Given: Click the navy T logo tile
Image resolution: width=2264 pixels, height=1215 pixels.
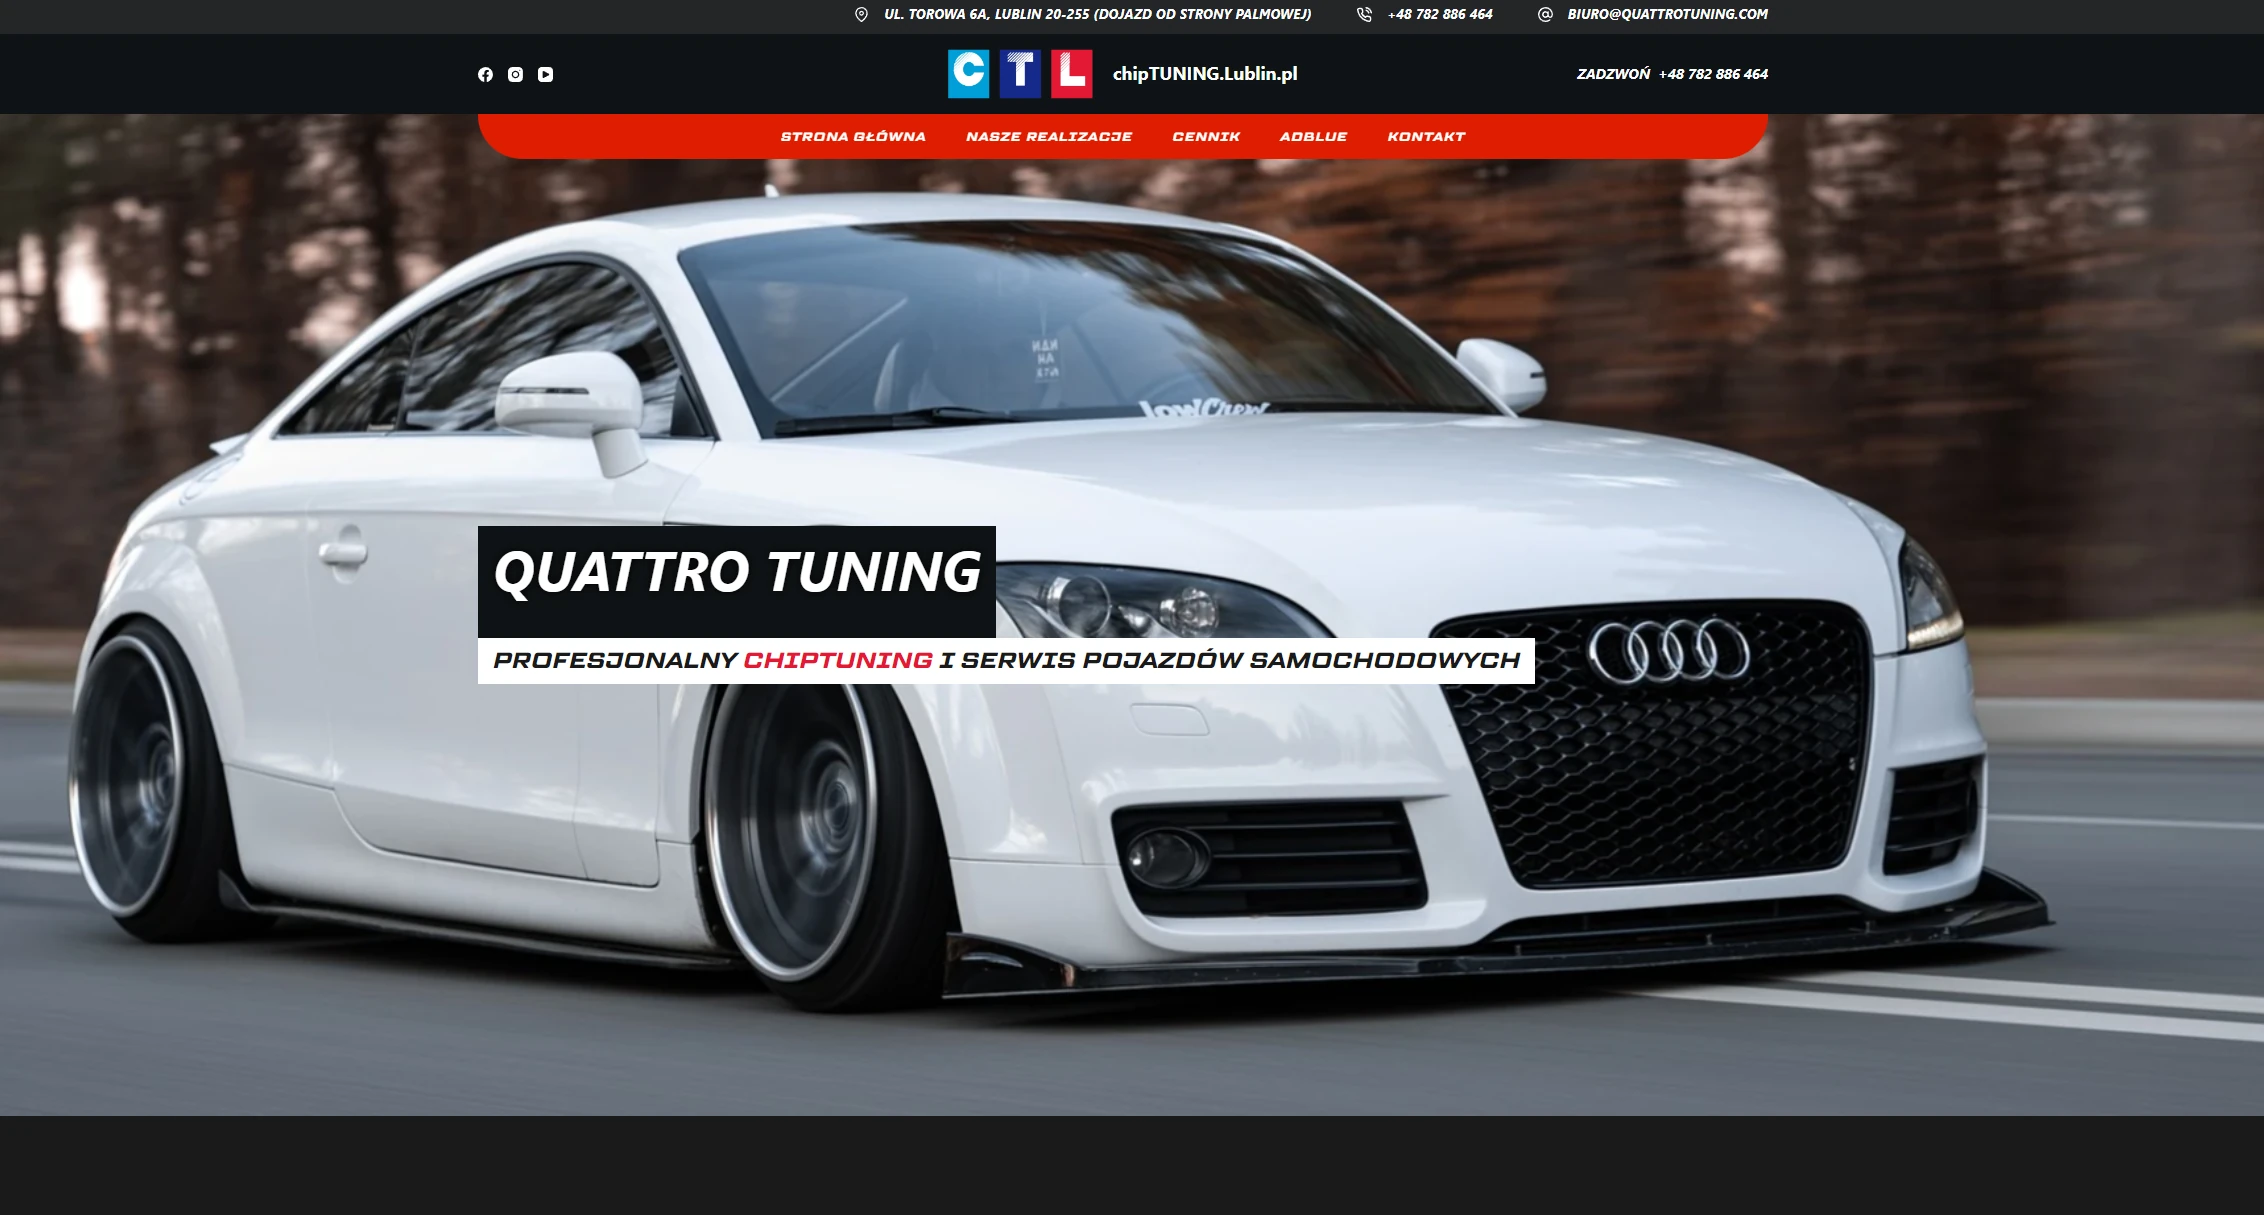Looking at the screenshot, I should point(1020,73).
